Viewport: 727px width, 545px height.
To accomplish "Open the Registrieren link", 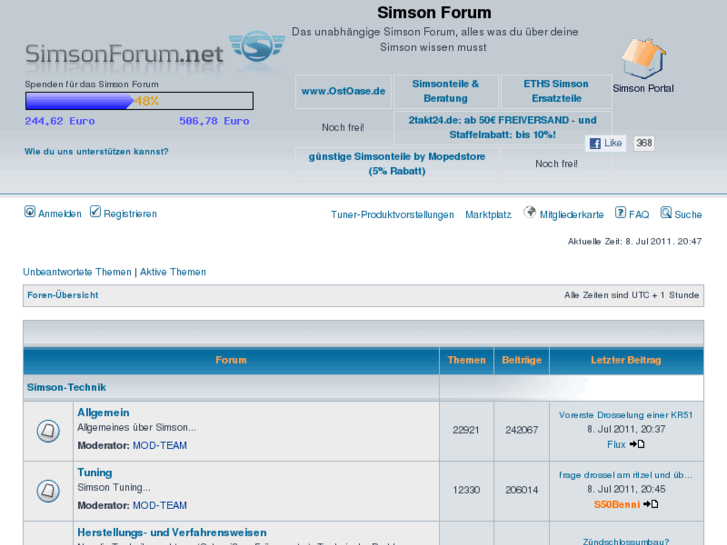I will pos(130,214).
